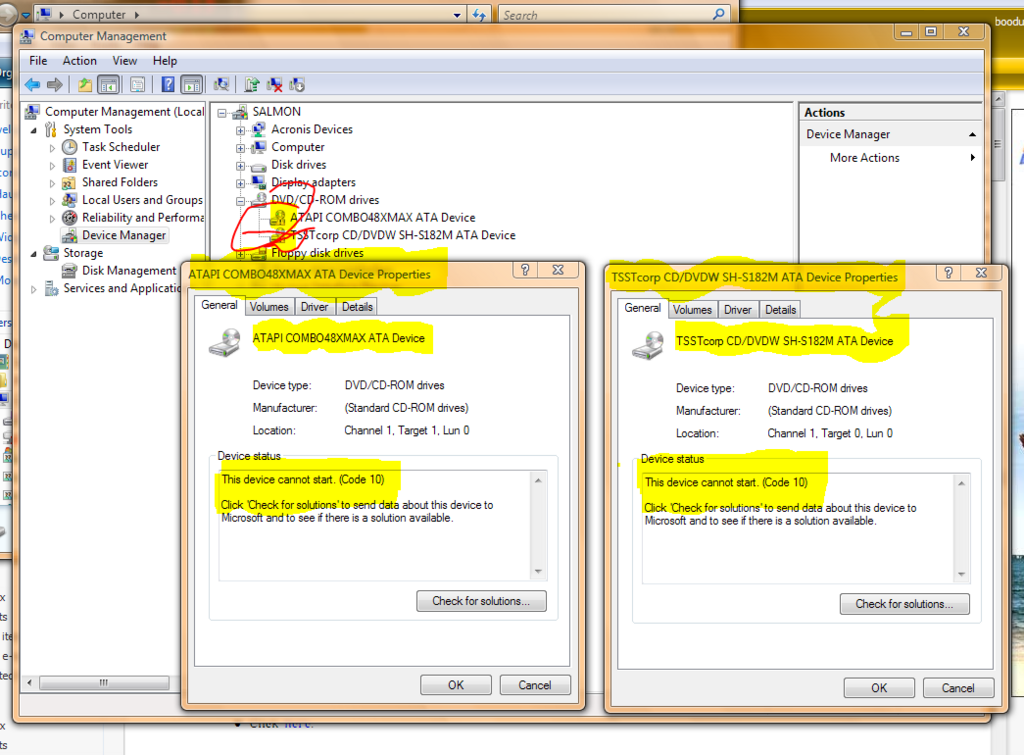Select Disk Management under Storage
Viewport: 1024px width, 755px height.
(128, 271)
